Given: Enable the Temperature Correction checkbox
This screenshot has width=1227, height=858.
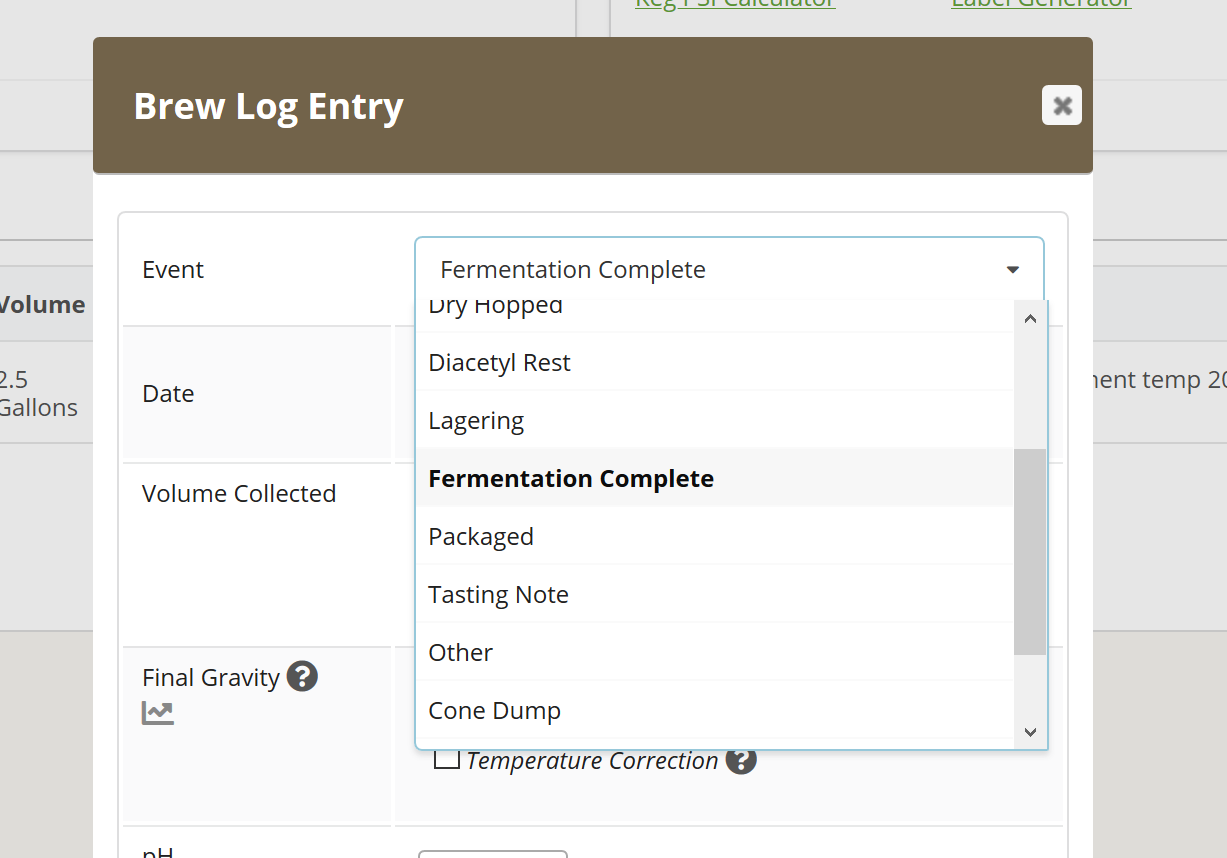Looking at the screenshot, I should click(447, 760).
